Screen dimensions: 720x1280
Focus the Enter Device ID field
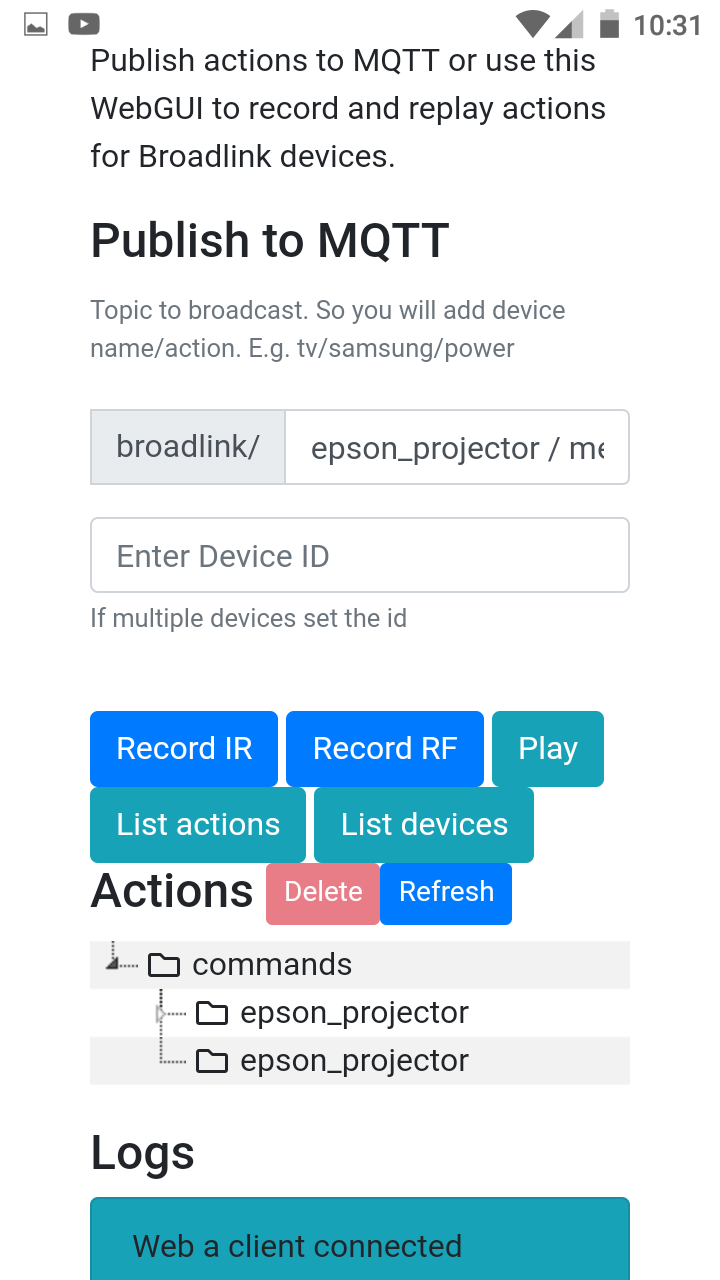pos(360,555)
